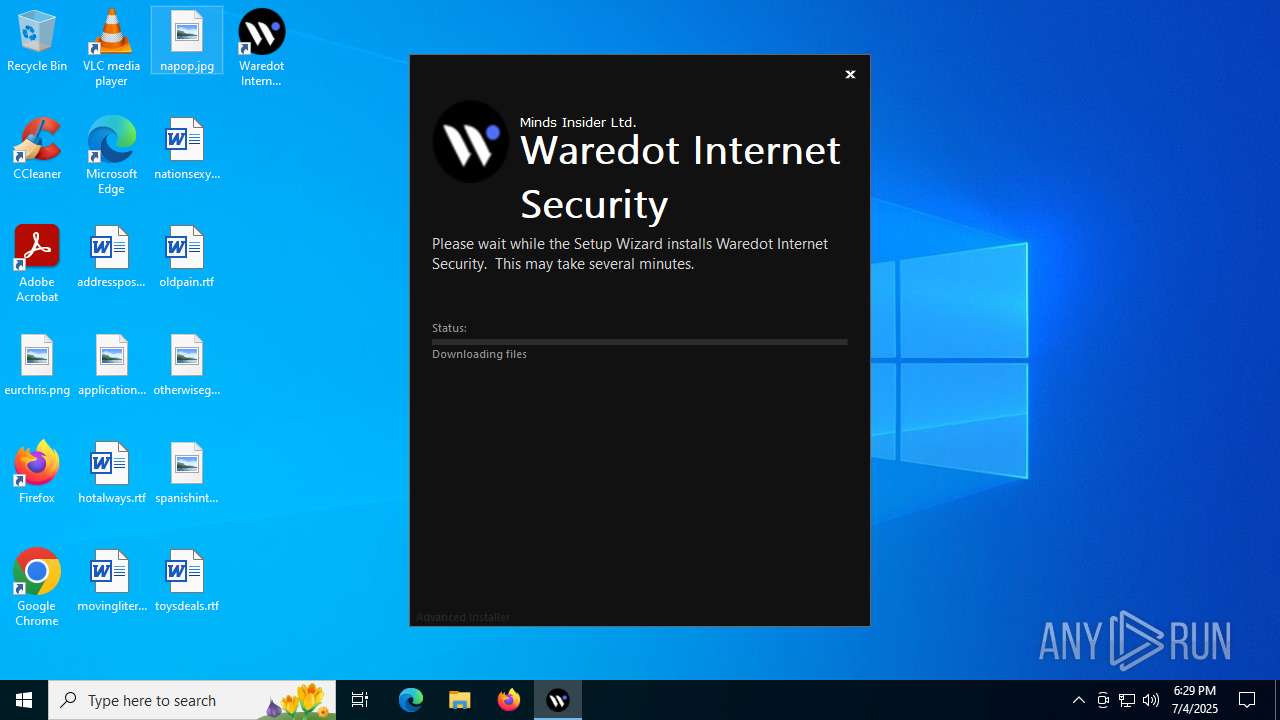
Task: Open the Windows Start menu
Action: click(x=24, y=700)
